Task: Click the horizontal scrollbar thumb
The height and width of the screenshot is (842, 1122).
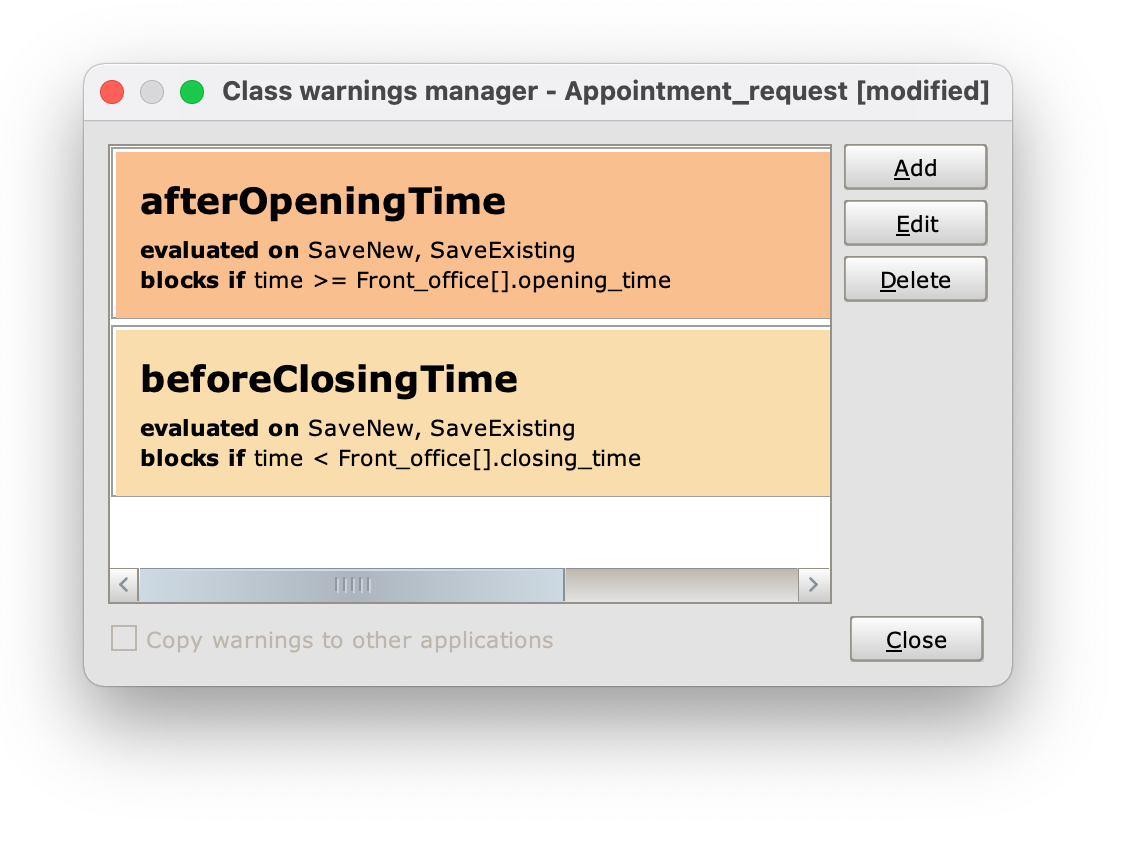Action: (351, 584)
